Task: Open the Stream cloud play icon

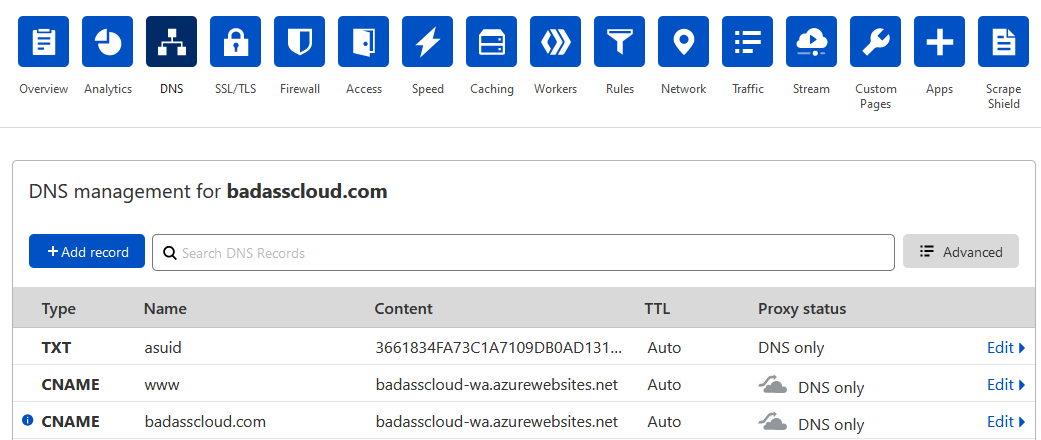Action: (x=811, y=42)
